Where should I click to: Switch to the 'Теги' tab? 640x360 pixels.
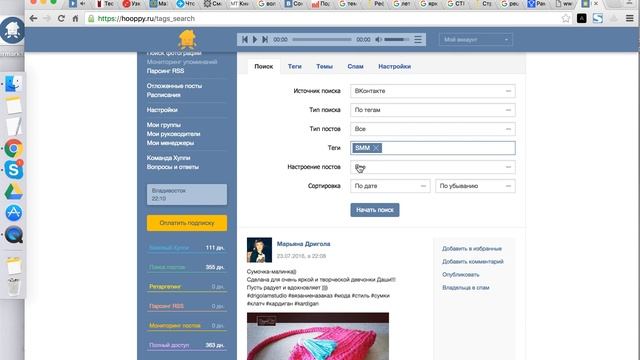(294, 66)
